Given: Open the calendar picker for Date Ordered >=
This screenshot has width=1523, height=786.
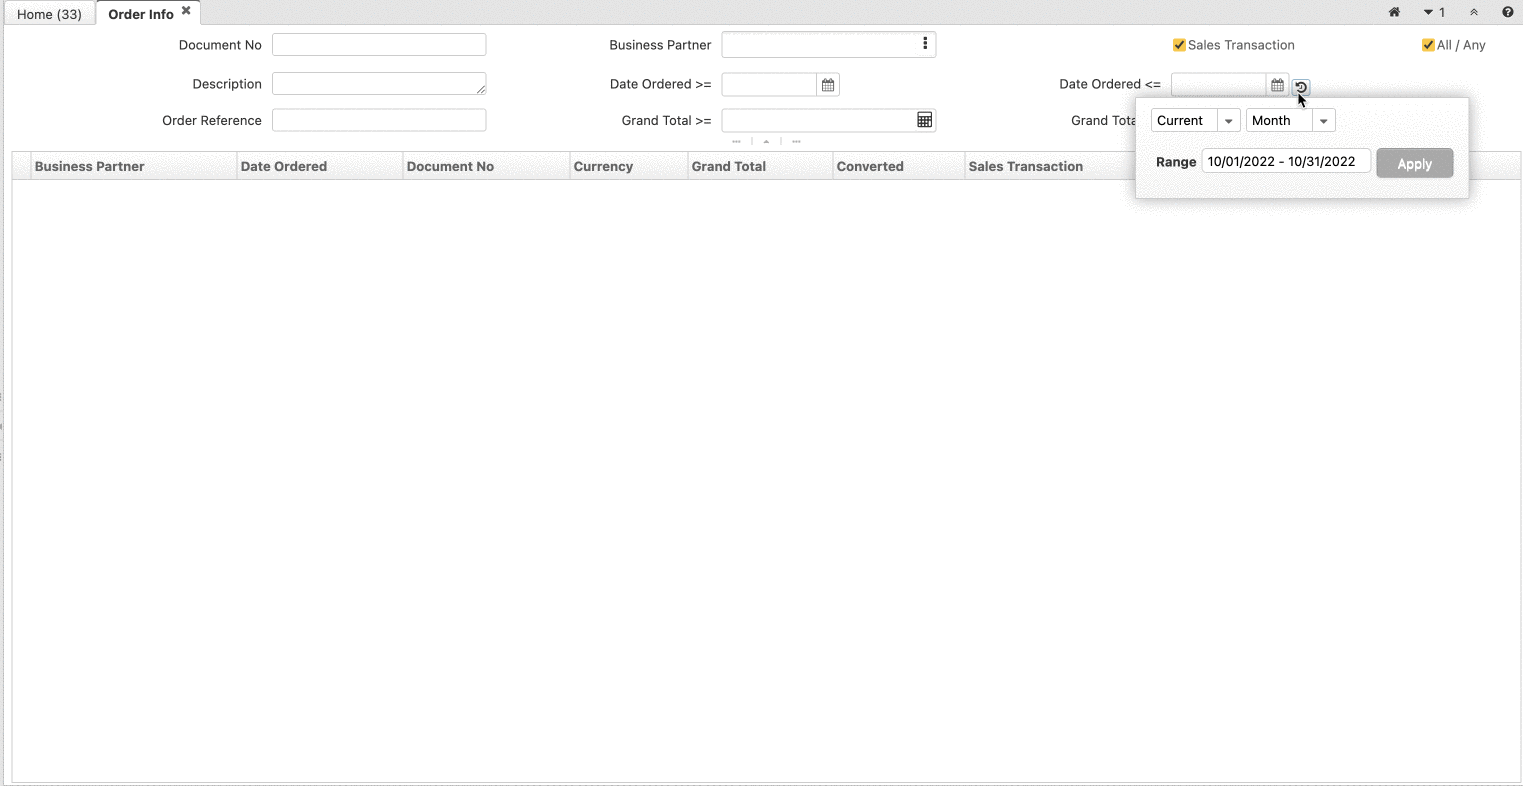Looking at the screenshot, I should (x=827, y=84).
